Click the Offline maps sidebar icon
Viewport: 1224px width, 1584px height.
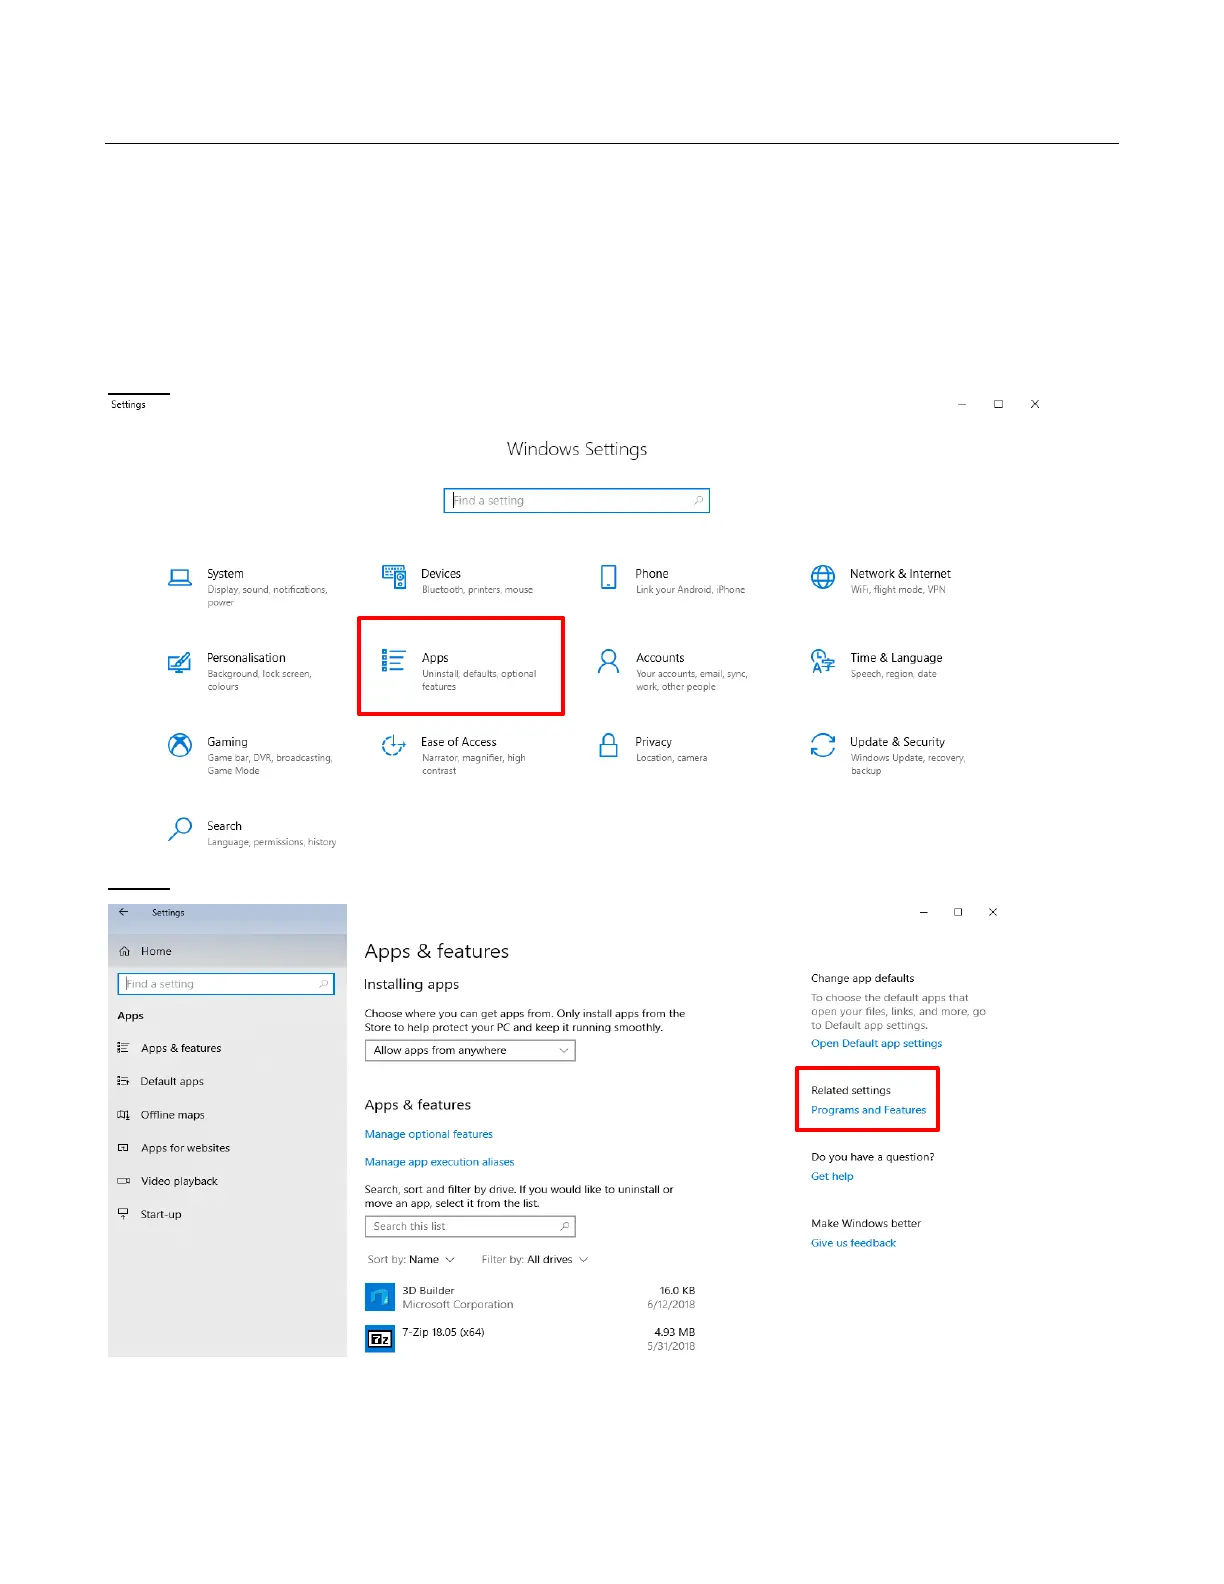click(x=123, y=1115)
